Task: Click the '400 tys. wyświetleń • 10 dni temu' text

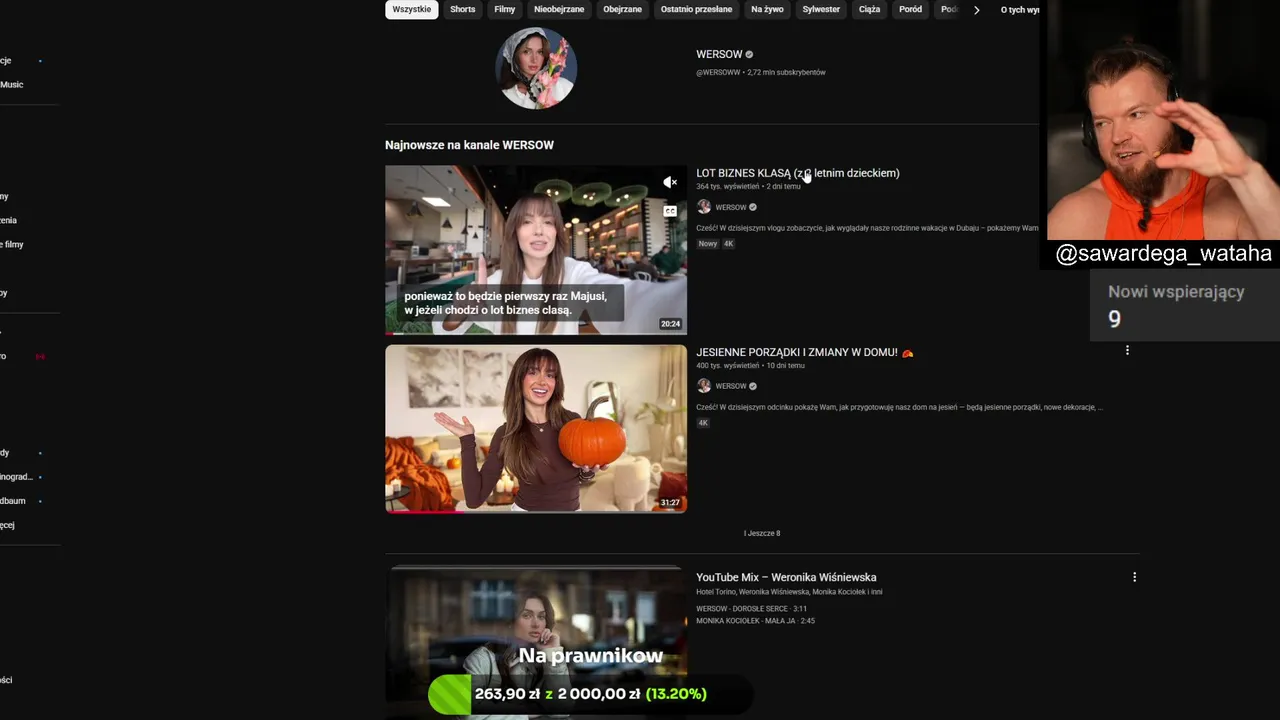Action: tap(750, 365)
